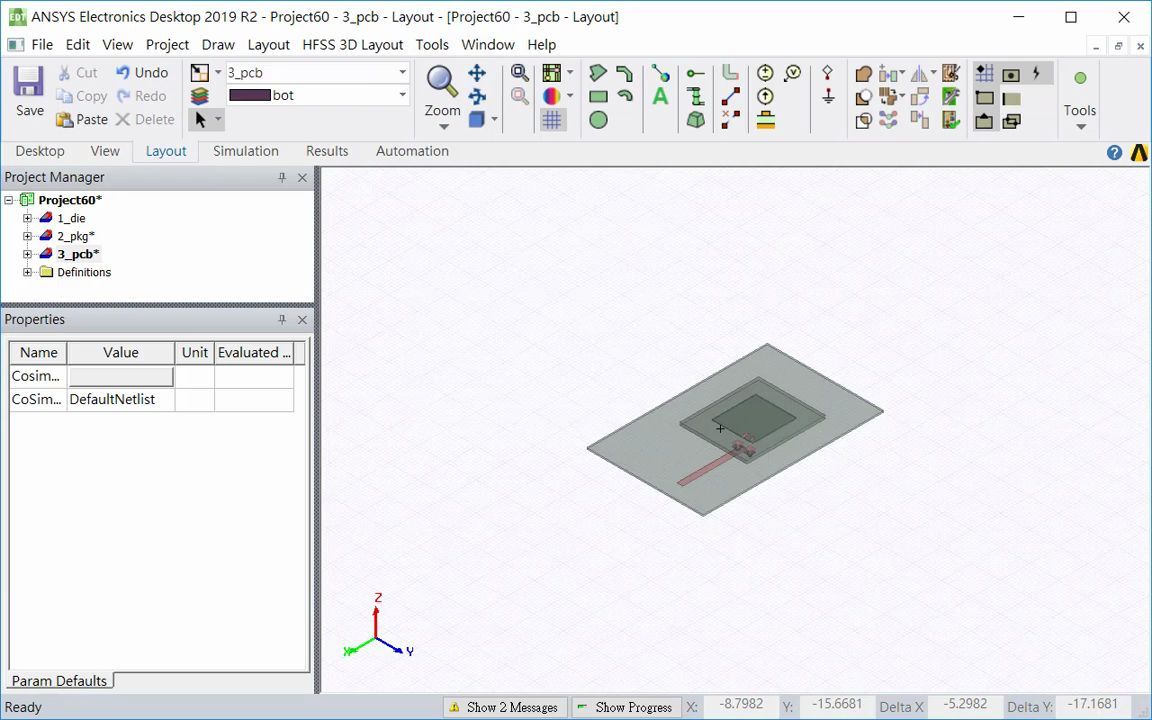
Task: Select 3_pcb* in Project Manager
Action: point(78,254)
